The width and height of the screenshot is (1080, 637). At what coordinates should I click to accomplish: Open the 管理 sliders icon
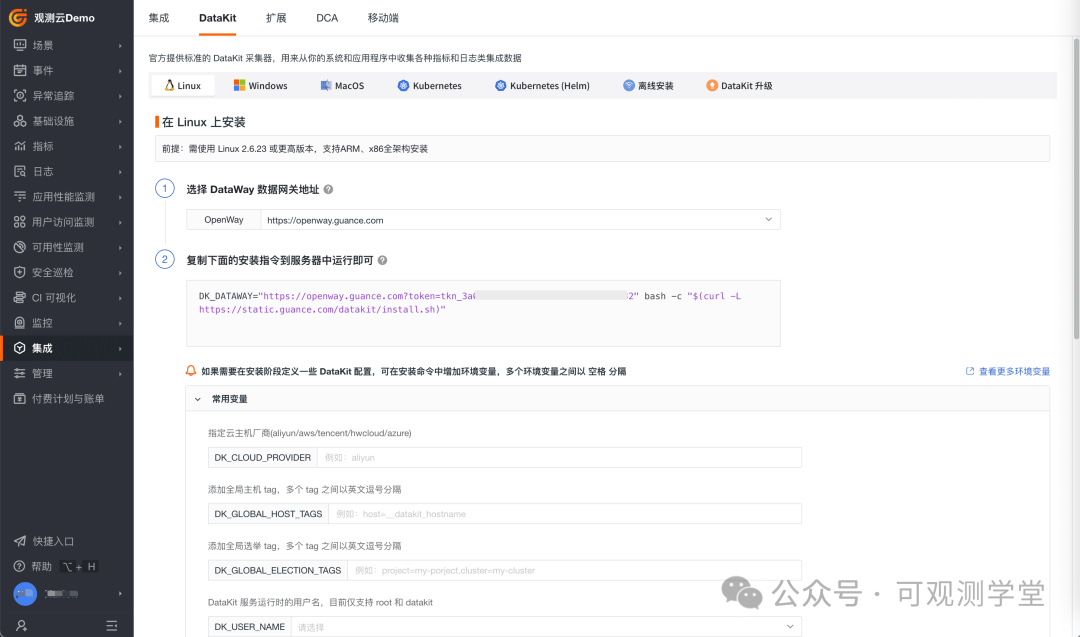click(x=20, y=373)
